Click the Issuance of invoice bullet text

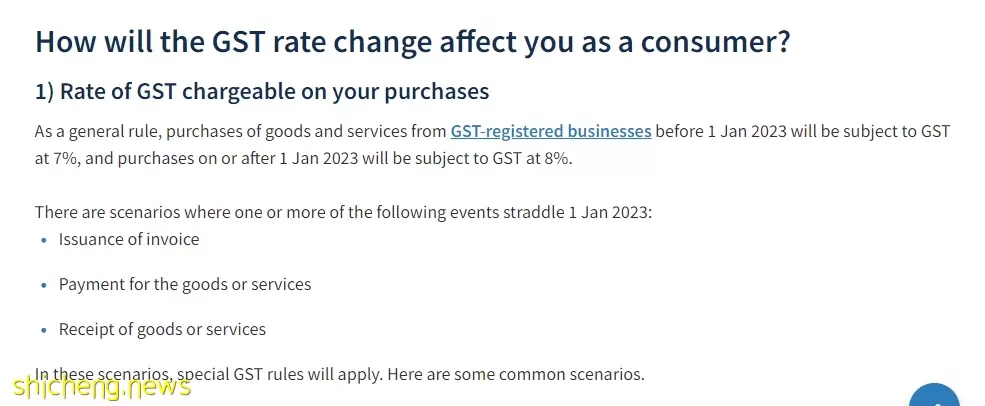pyautogui.click(x=129, y=239)
